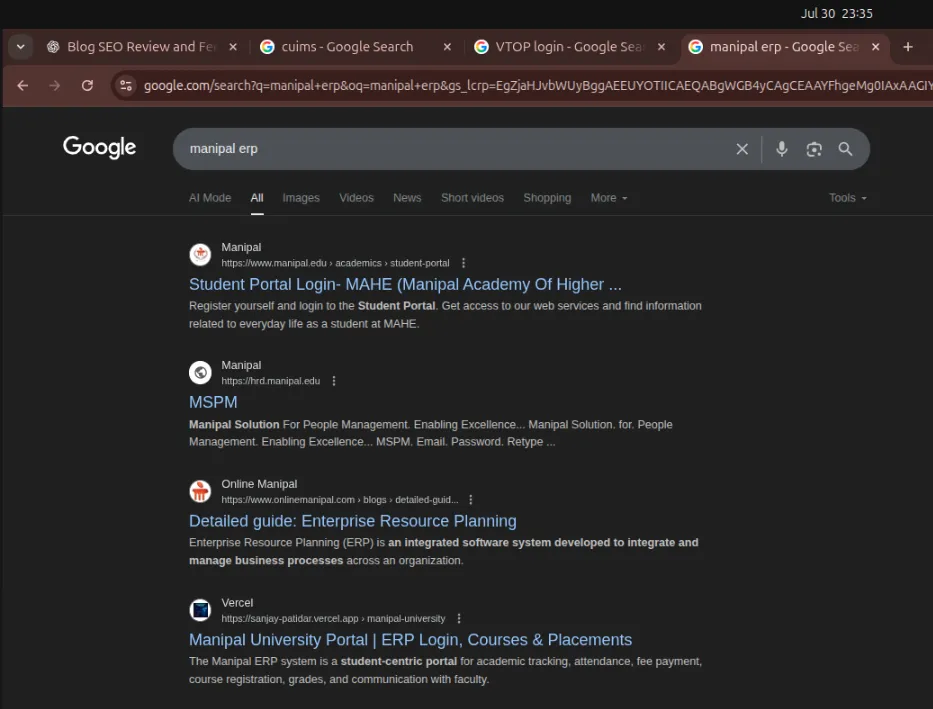
Task: Expand the More filters dropdown
Action: 609,198
